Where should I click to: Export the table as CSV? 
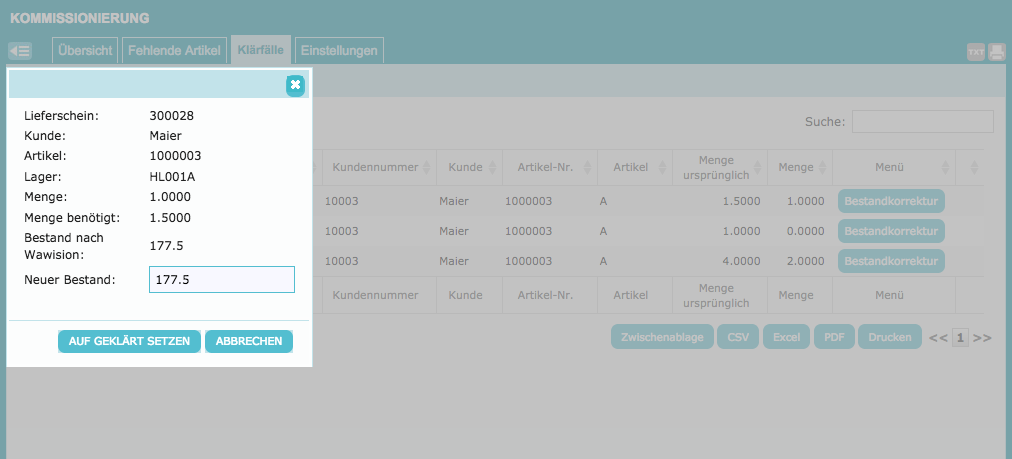738,337
